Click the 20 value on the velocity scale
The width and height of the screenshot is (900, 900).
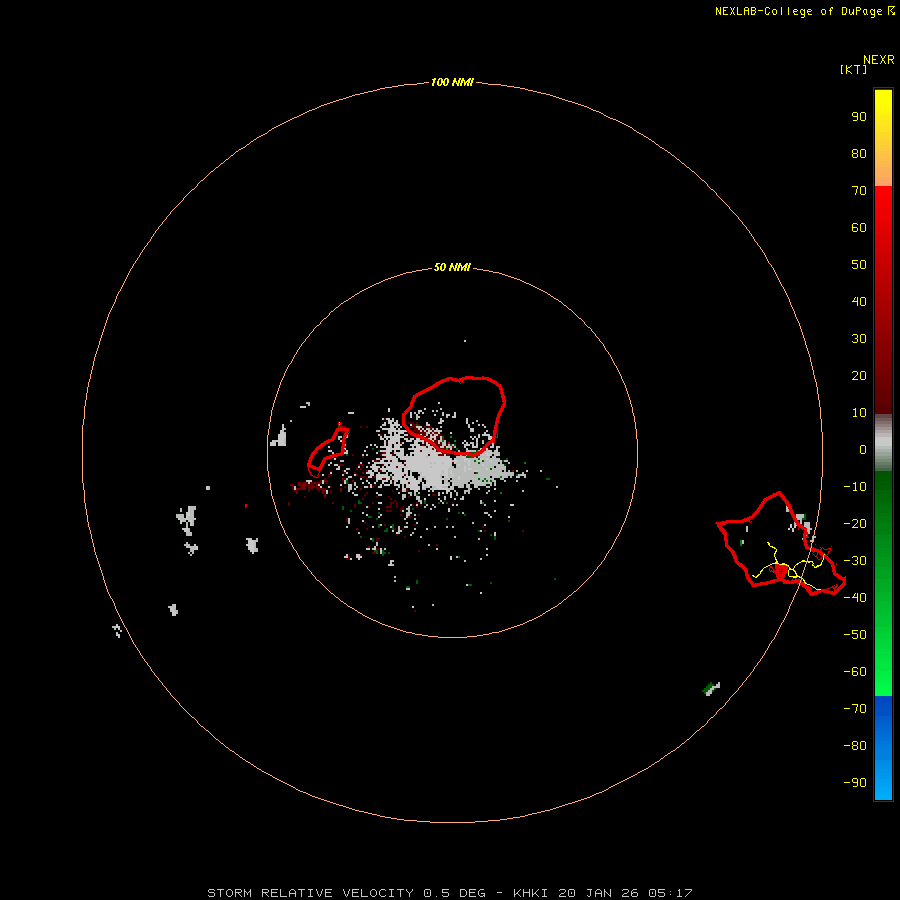click(x=859, y=375)
